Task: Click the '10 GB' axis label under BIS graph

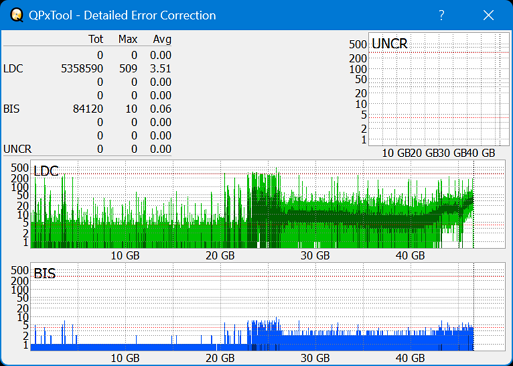Action: click(x=125, y=358)
